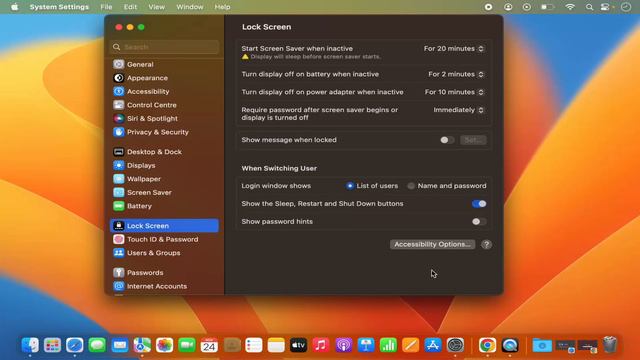Open the Apple menu
Viewport: 640px width, 360px height.
(15, 7)
